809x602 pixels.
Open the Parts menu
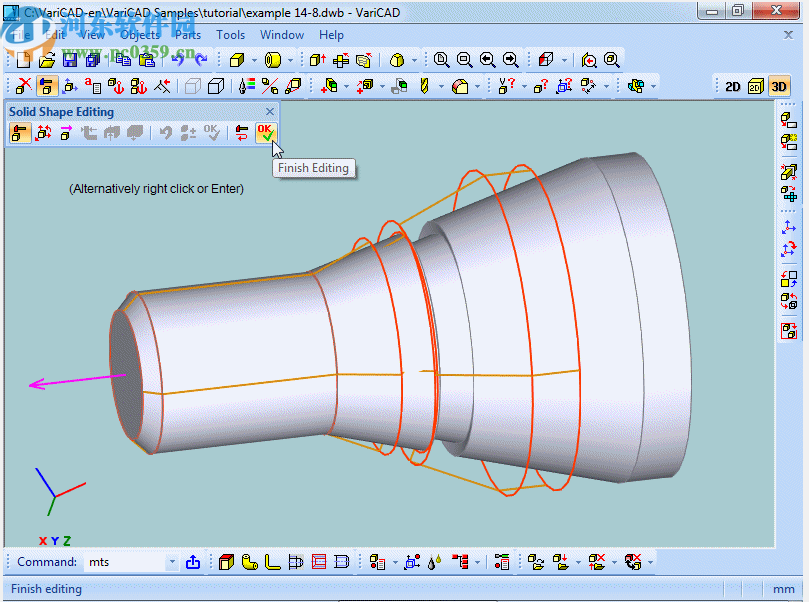pos(188,35)
